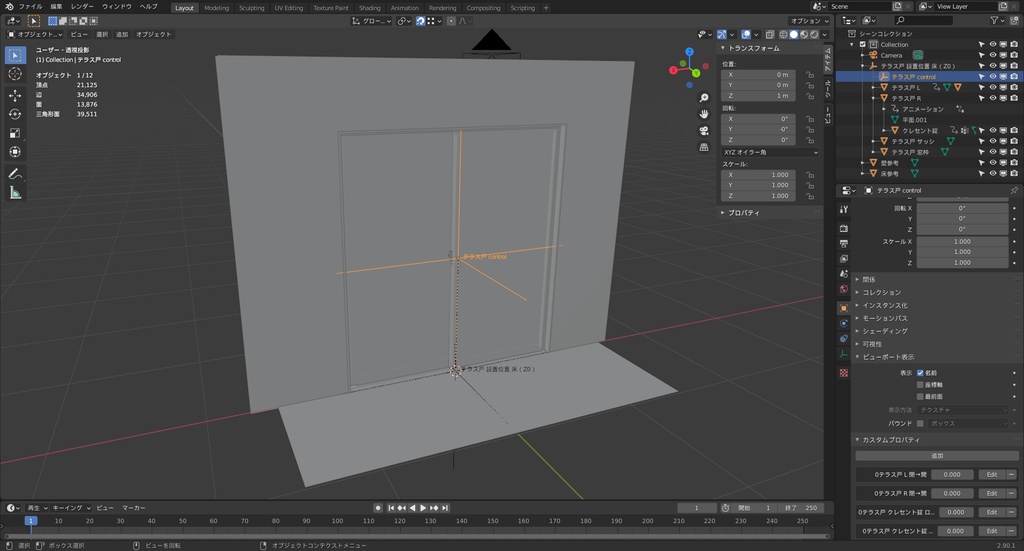
Task: Click the Play animation button
Action: 424,508
